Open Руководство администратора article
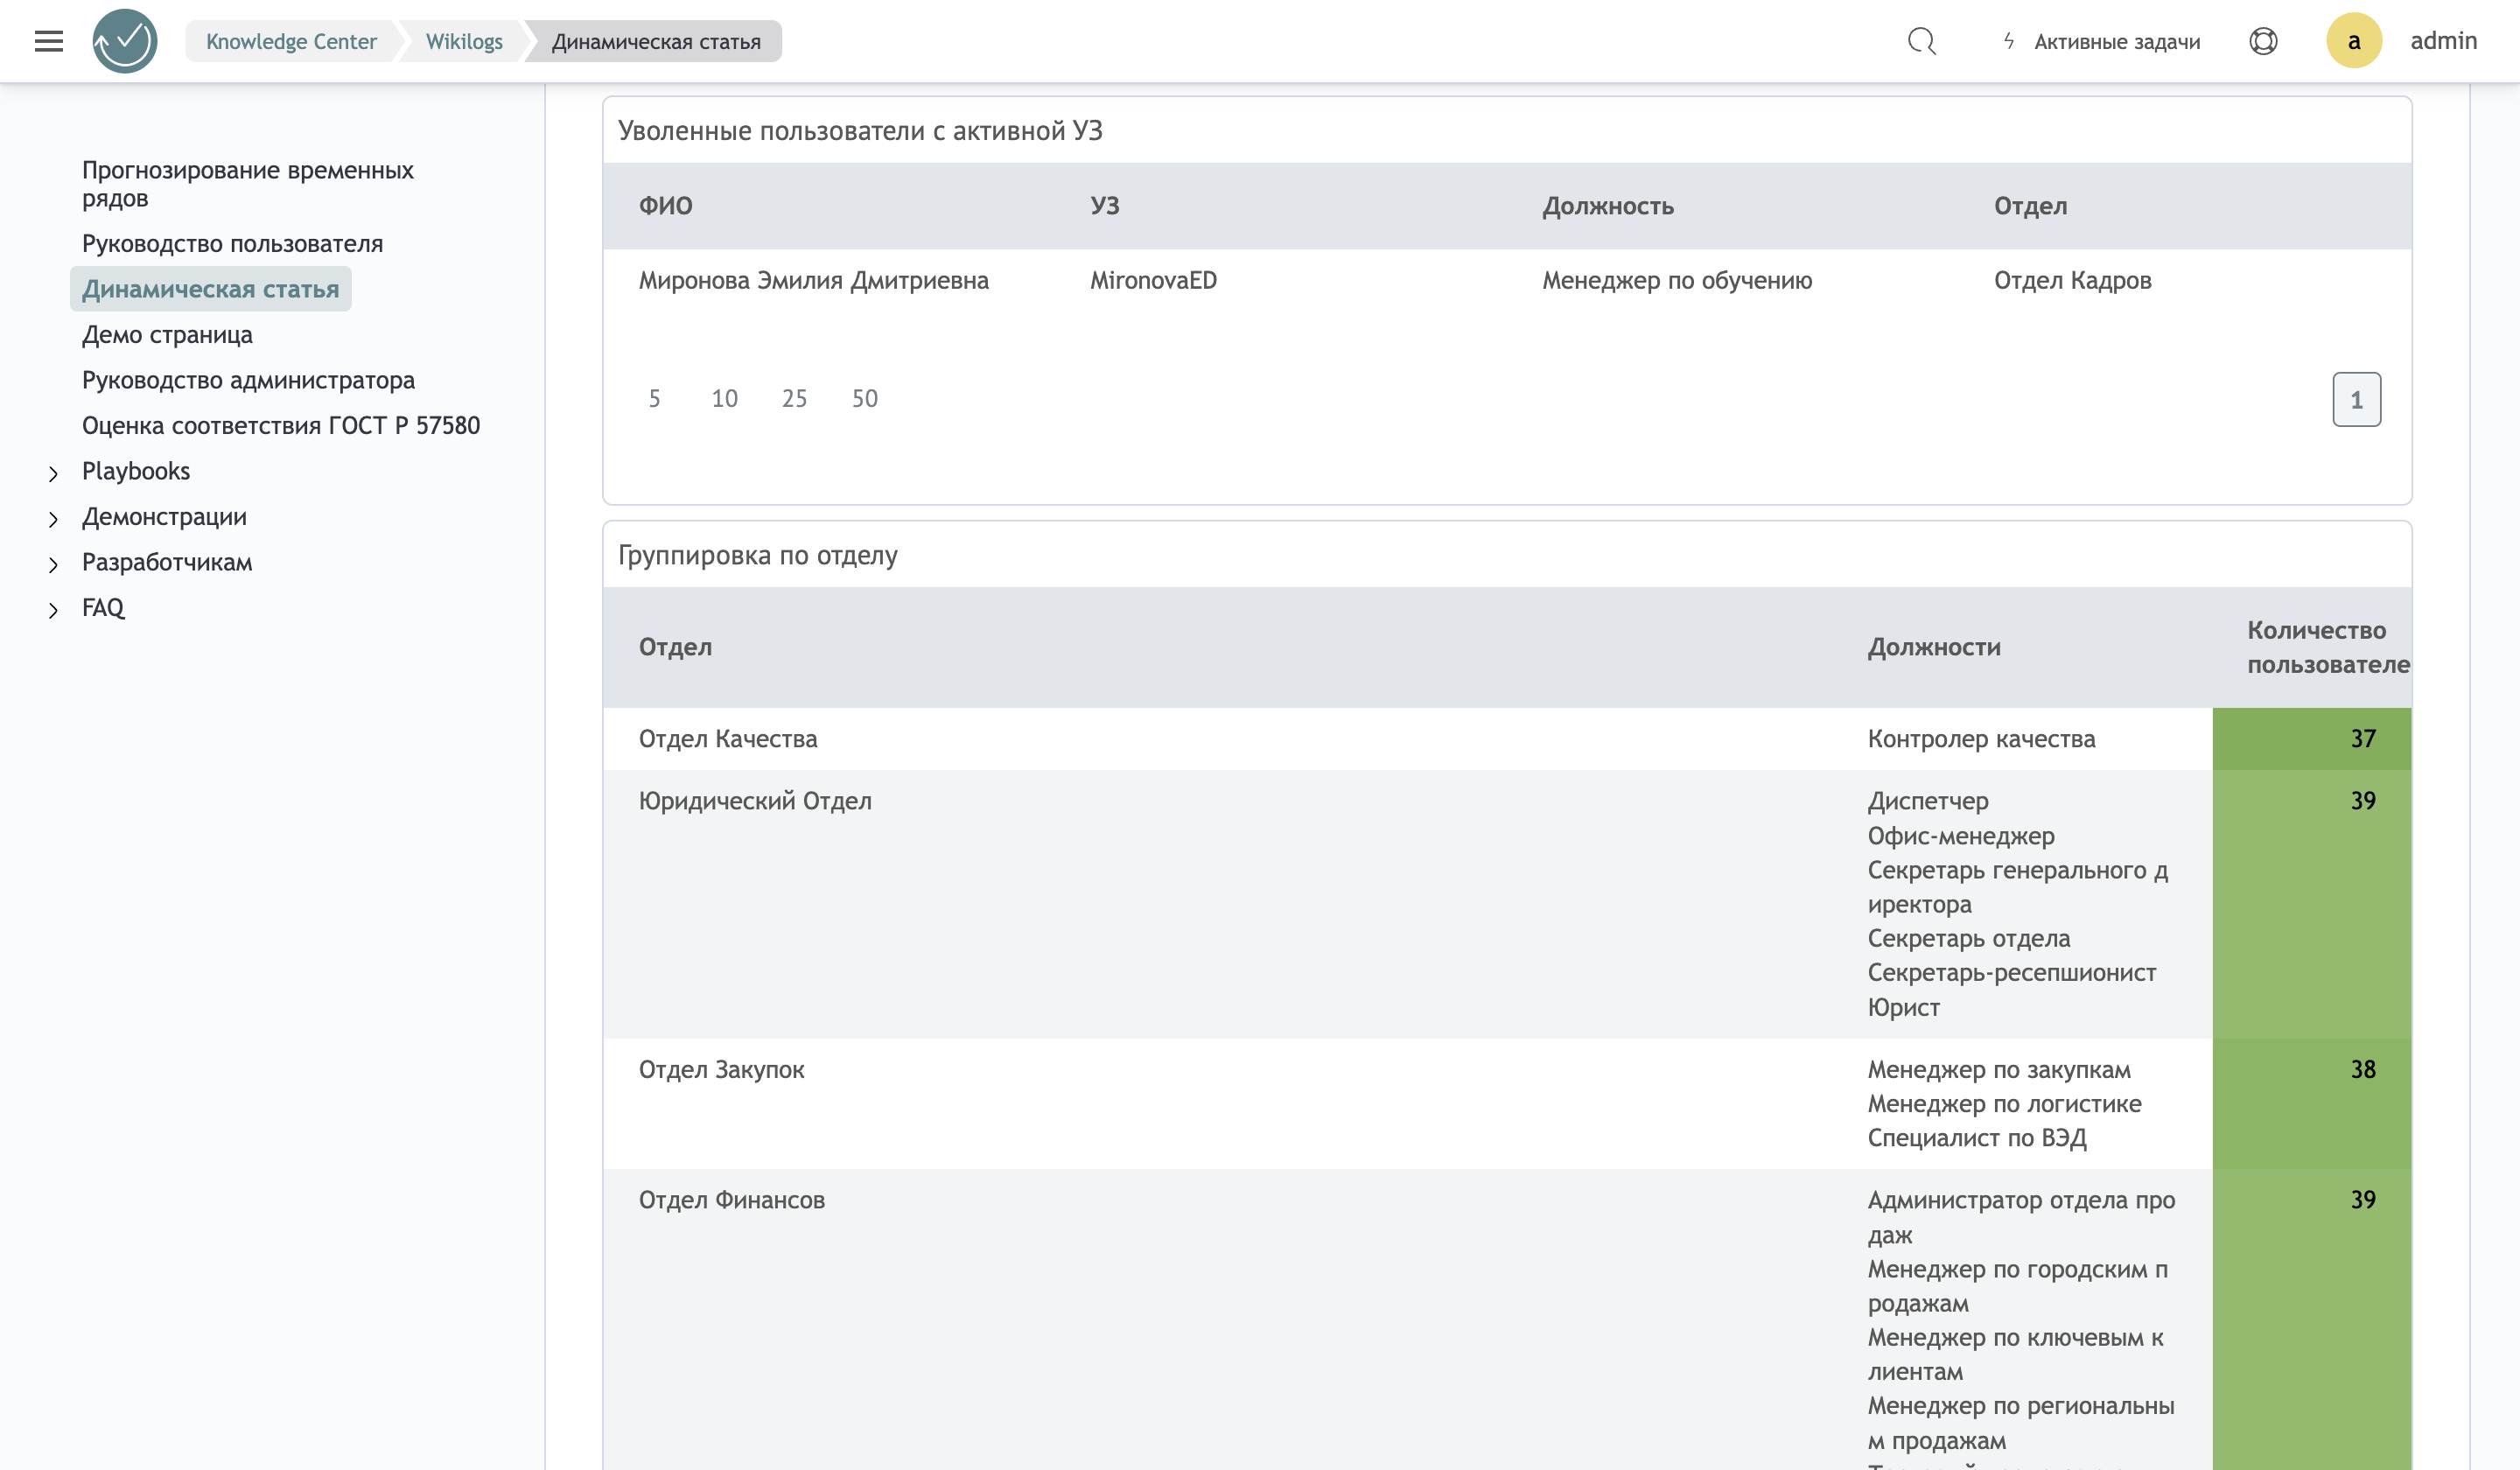This screenshot has width=2520, height=1470. 248,380
